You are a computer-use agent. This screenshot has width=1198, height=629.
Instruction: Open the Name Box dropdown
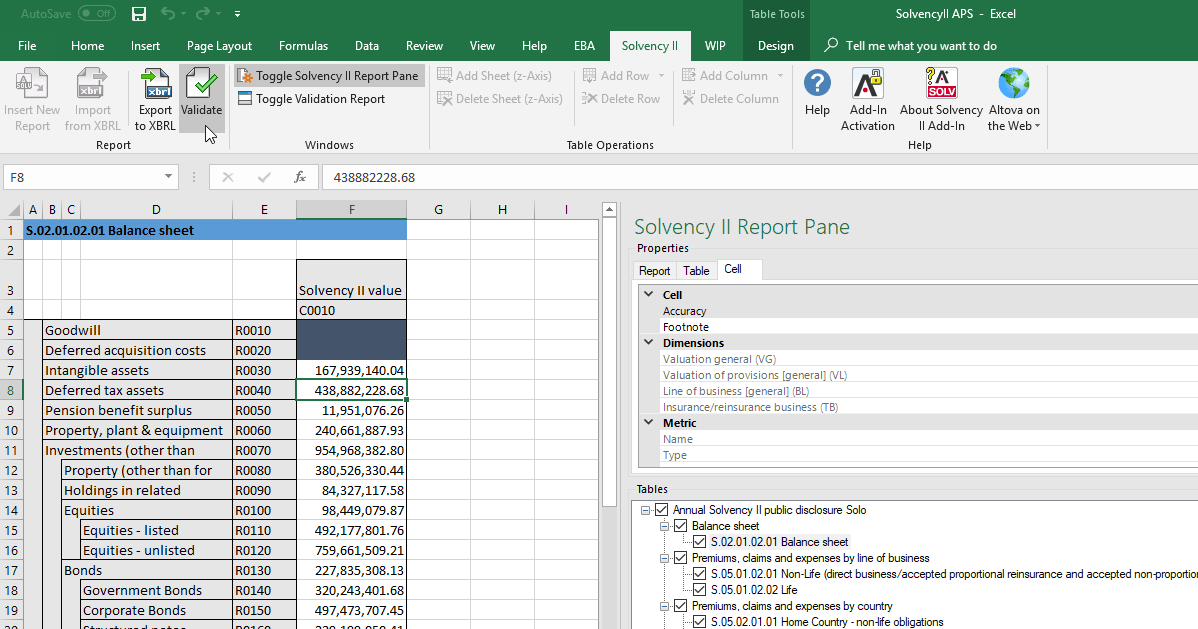tap(166, 175)
